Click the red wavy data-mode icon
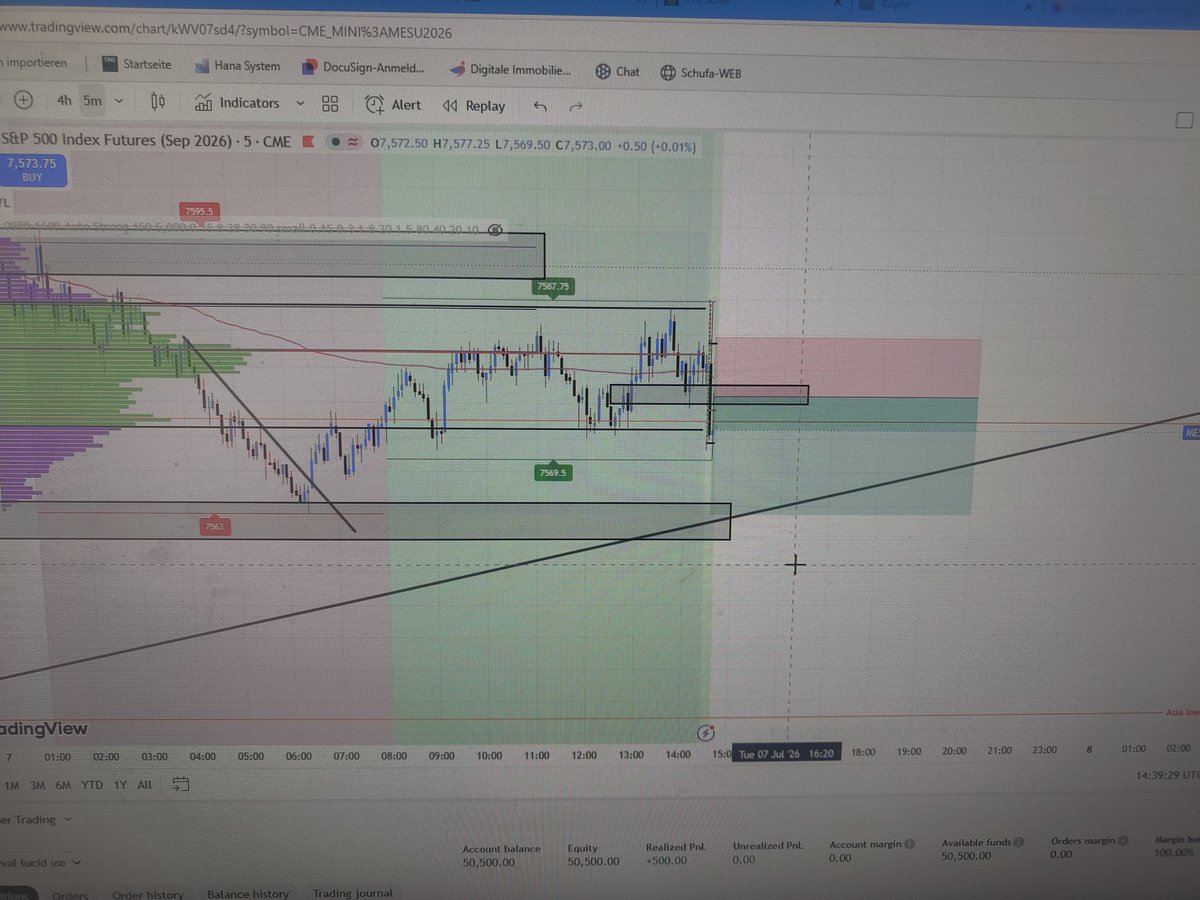Viewport: 1200px width, 900px height. pos(353,143)
